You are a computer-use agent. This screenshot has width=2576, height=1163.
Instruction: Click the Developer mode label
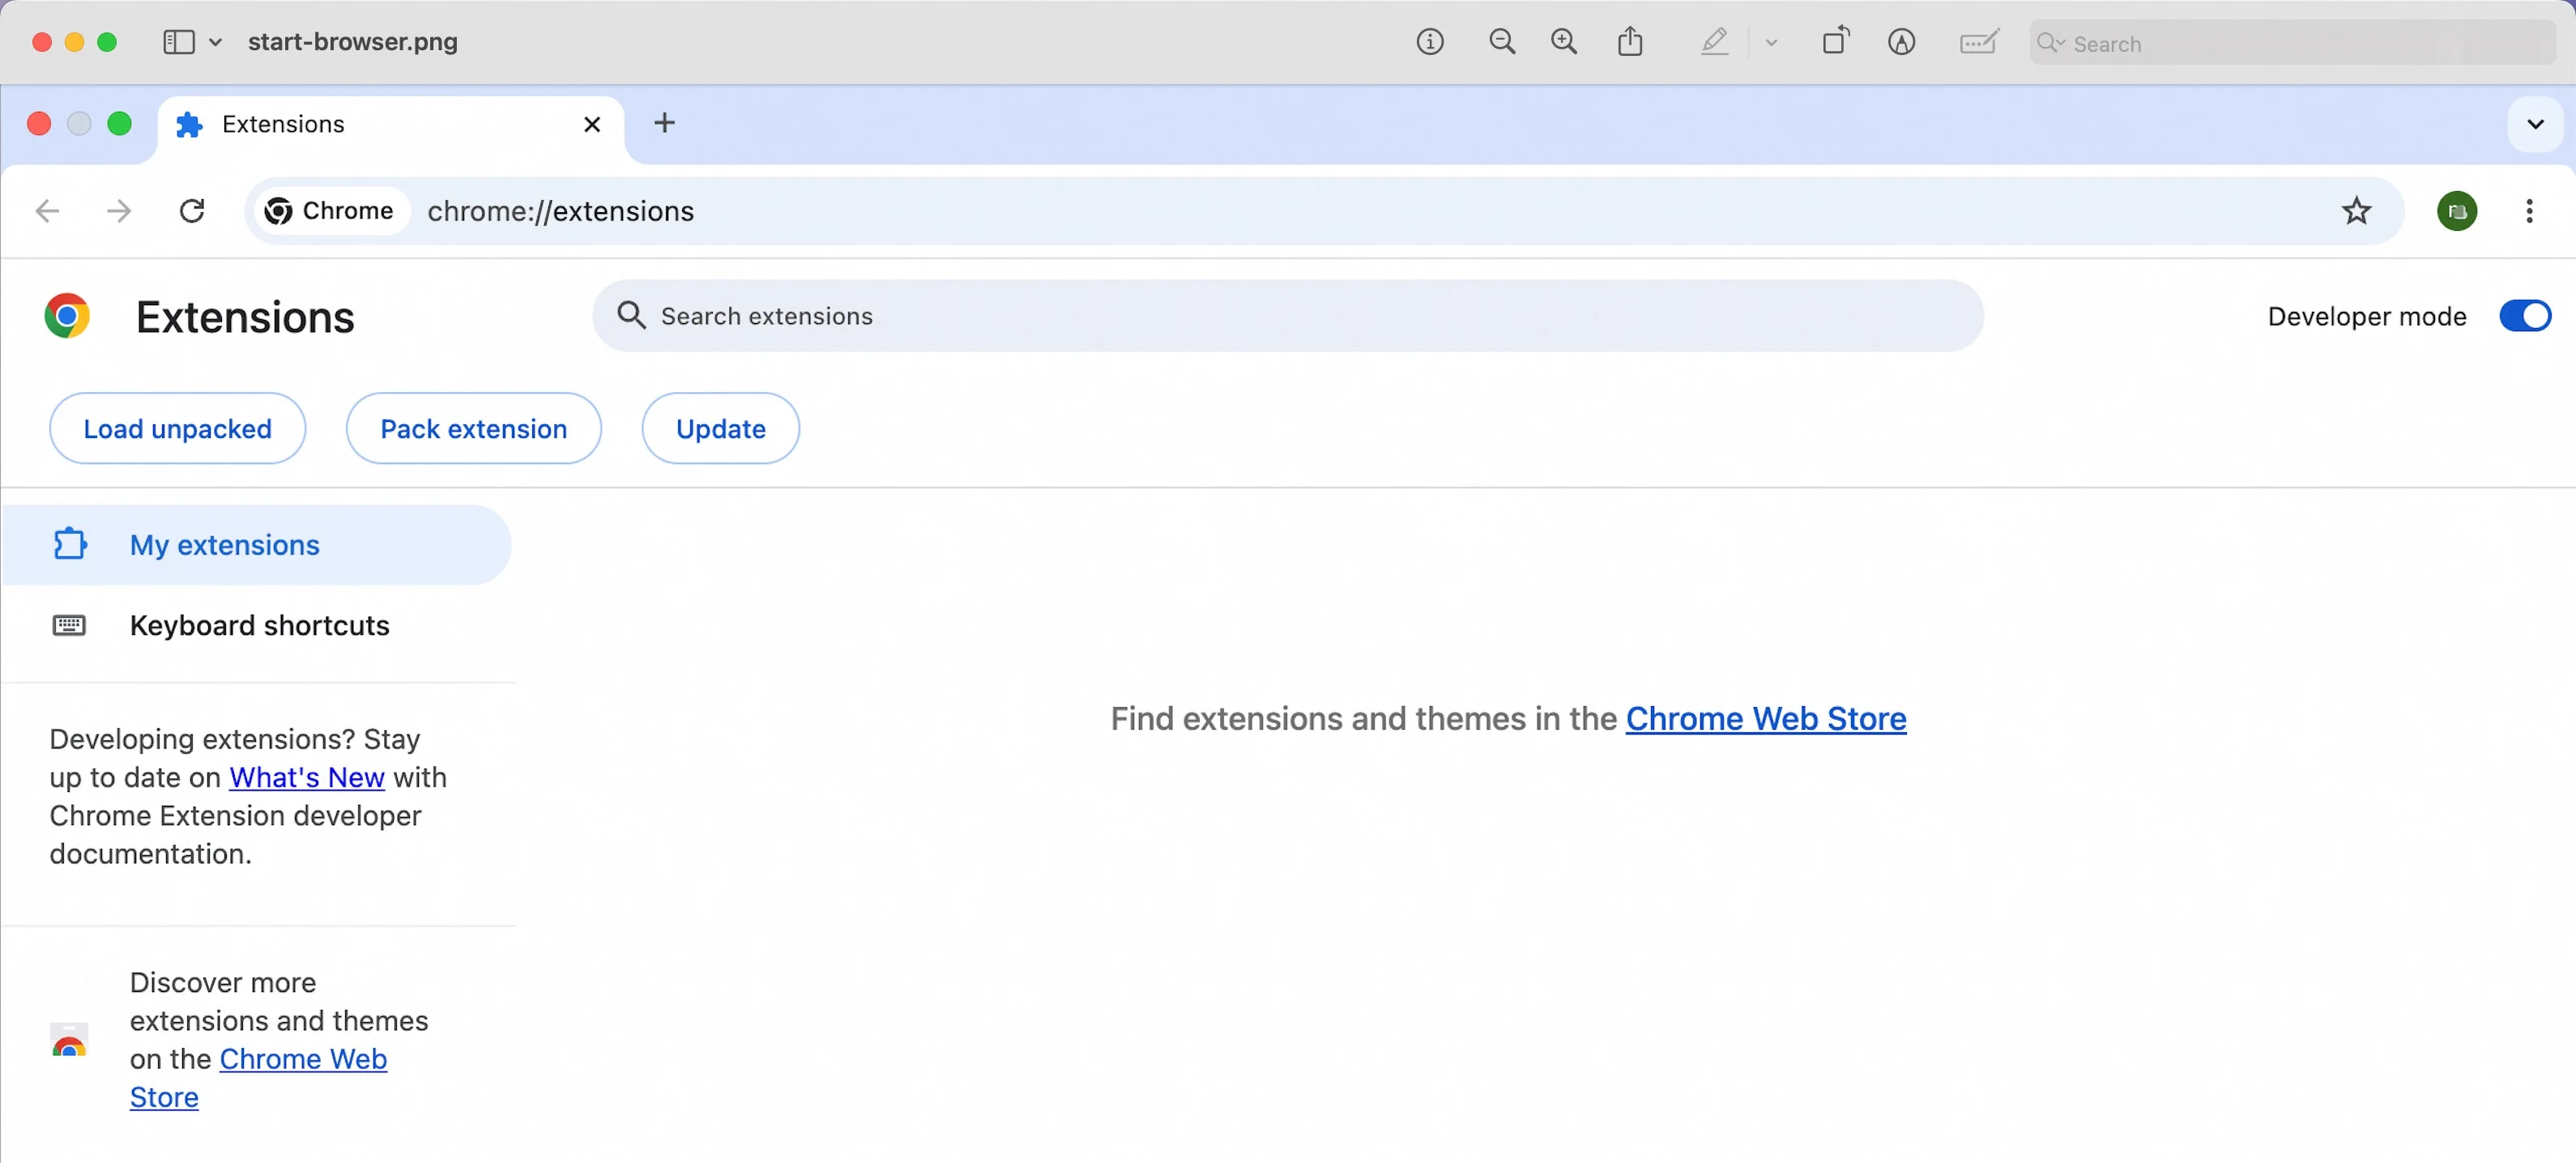coord(2366,316)
